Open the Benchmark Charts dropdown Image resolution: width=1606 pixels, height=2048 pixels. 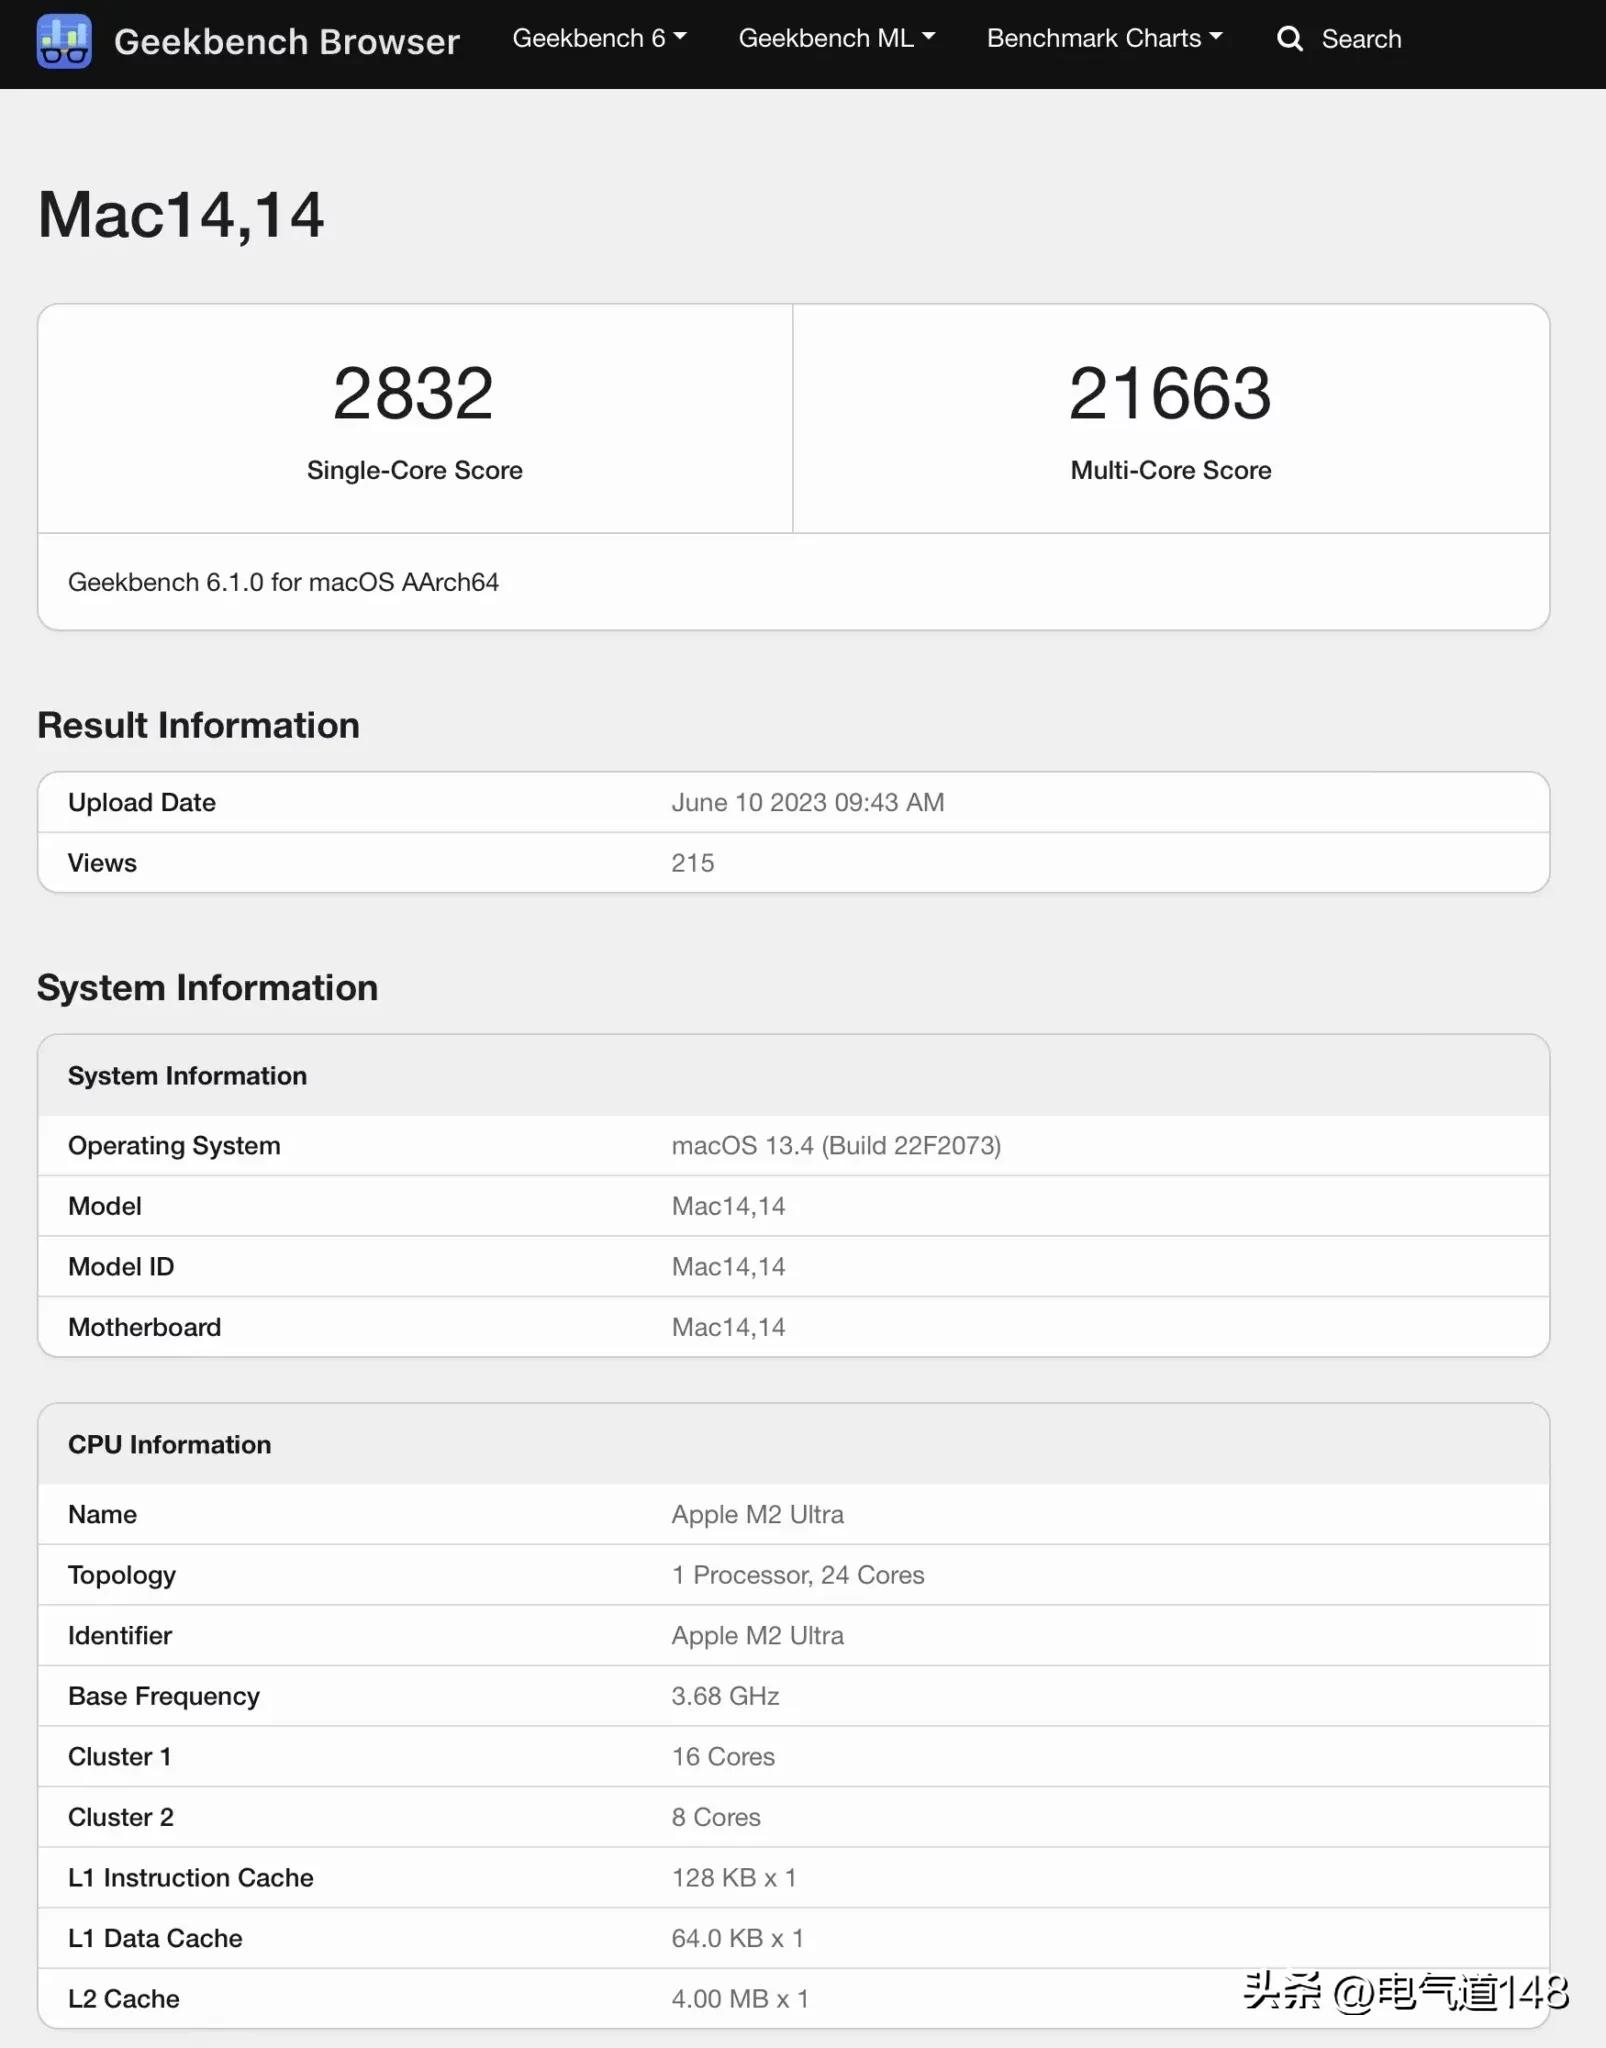coord(1104,38)
